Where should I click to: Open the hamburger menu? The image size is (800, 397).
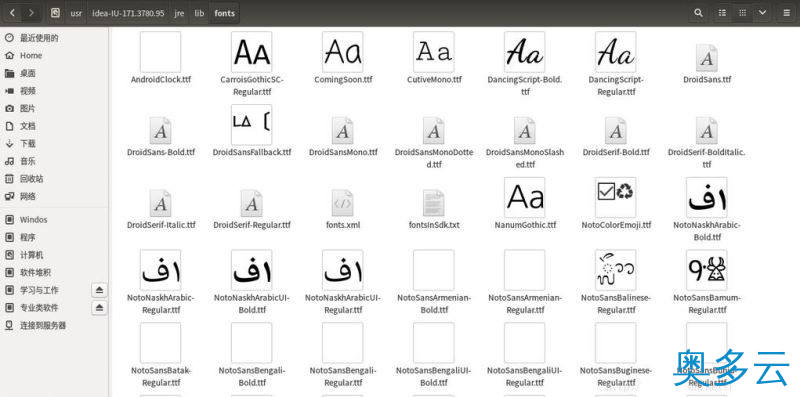(x=786, y=13)
